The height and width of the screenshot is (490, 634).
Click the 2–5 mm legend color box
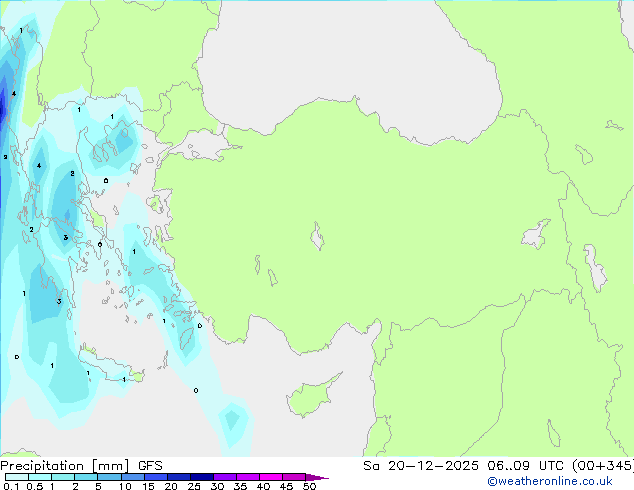point(86,477)
